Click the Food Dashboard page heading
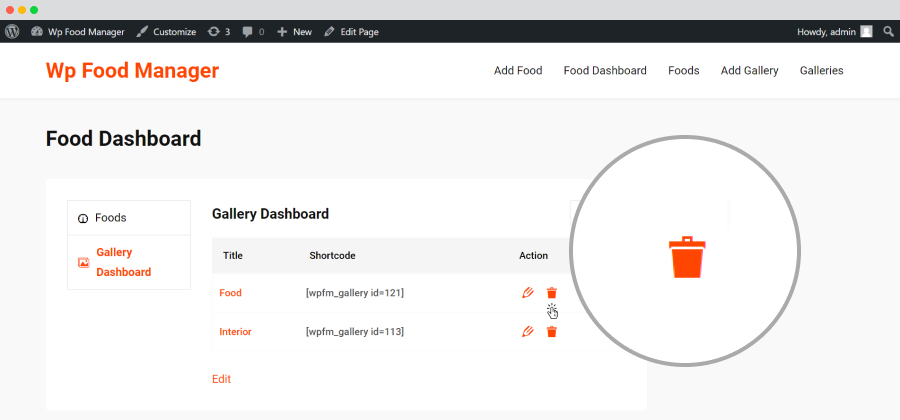 coord(123,139)
